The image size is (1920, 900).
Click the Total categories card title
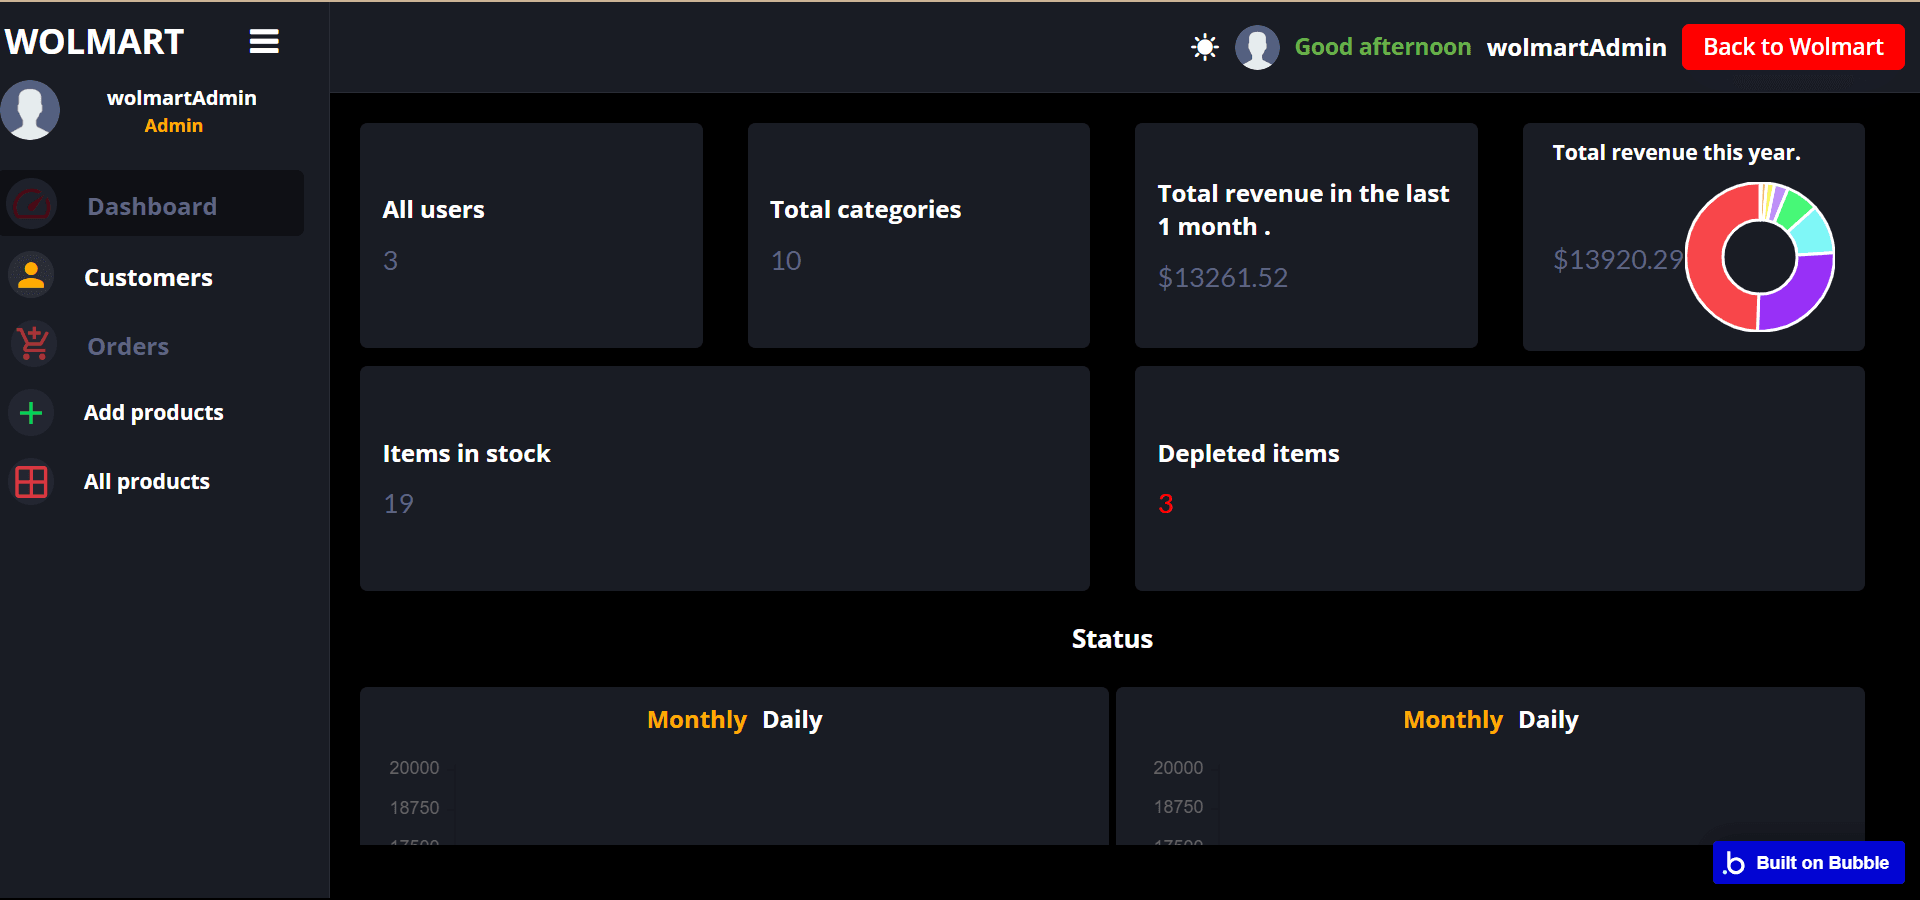[x=865, y=209]
